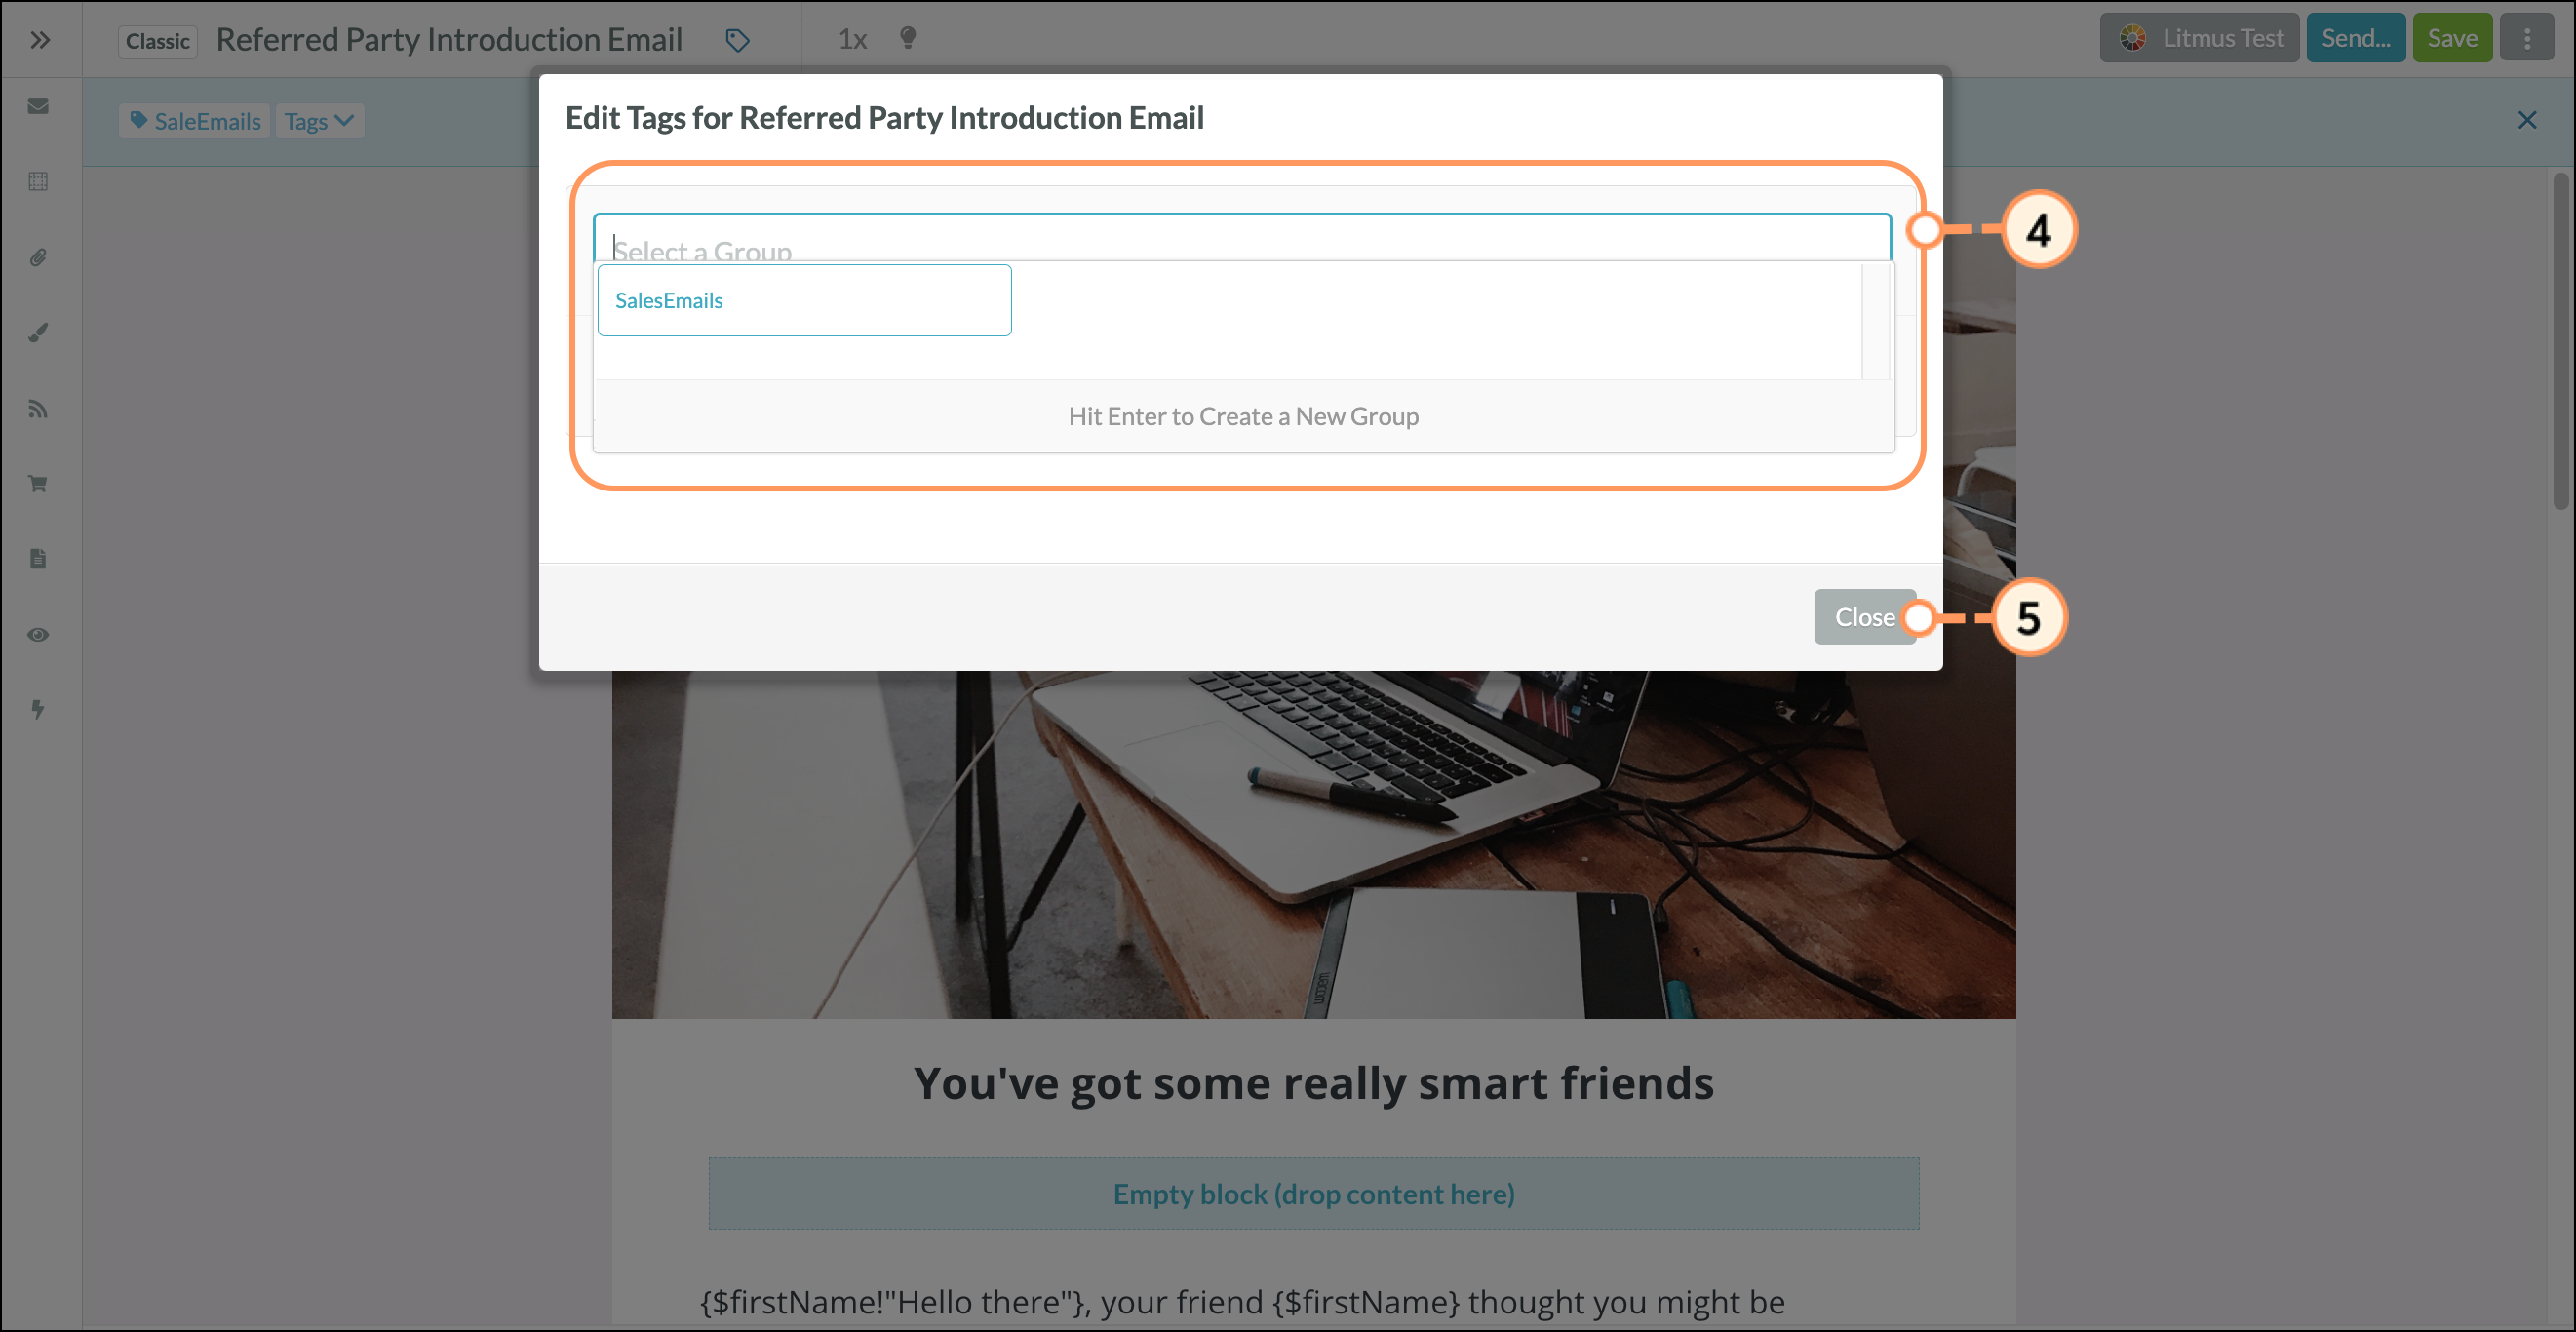Toggle the eye preview icon in sidebar
2576x1332 pixels.
click(38, 635)
